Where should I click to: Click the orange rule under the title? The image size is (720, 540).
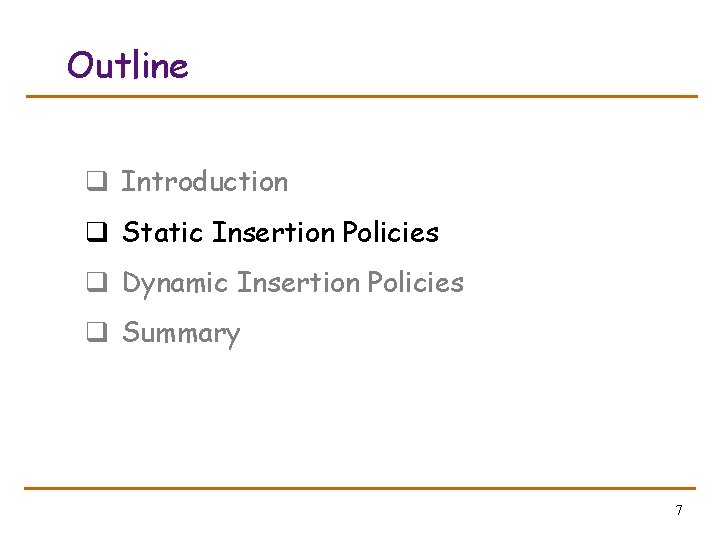(360, 97)
